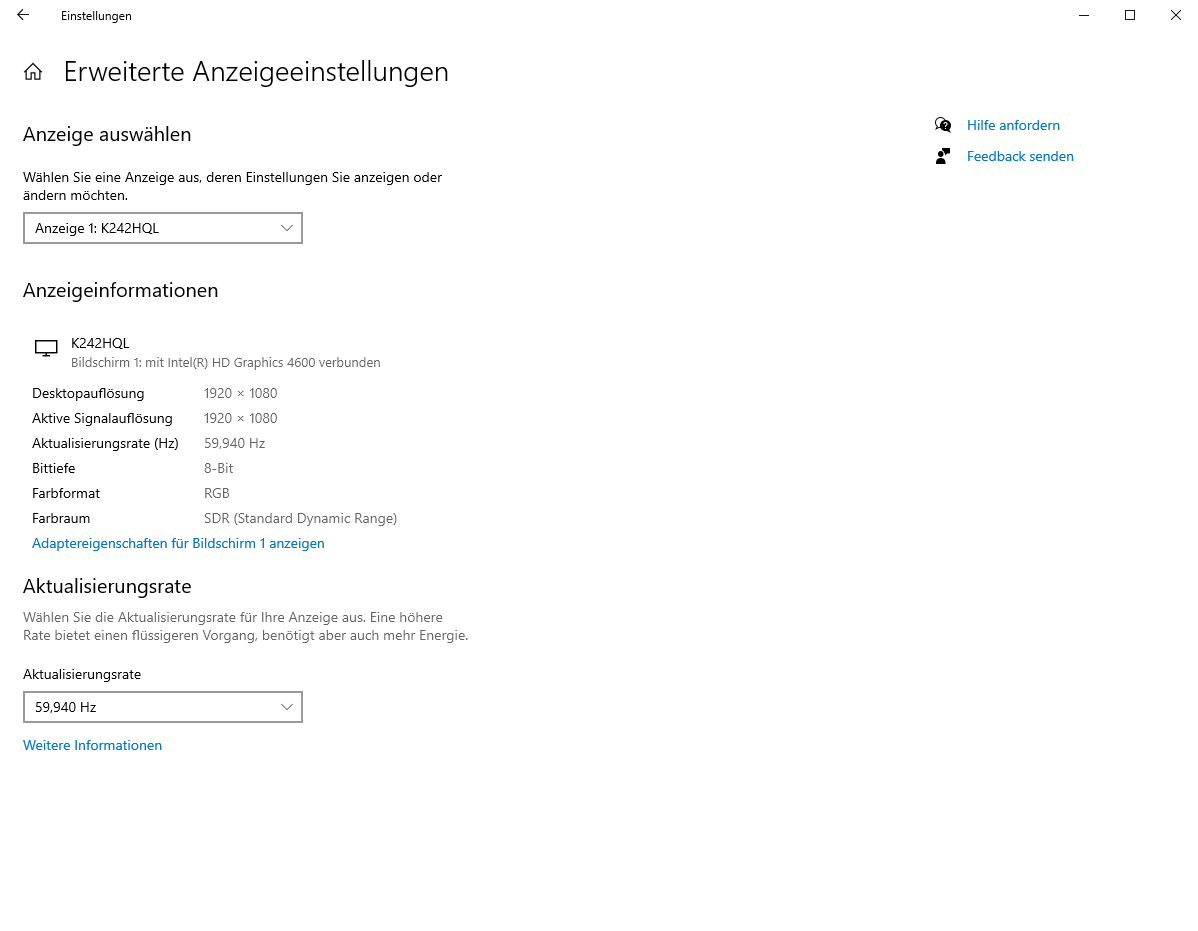Open the Anzeige 1: K242HQL dropdown

(x=163, y=228)
